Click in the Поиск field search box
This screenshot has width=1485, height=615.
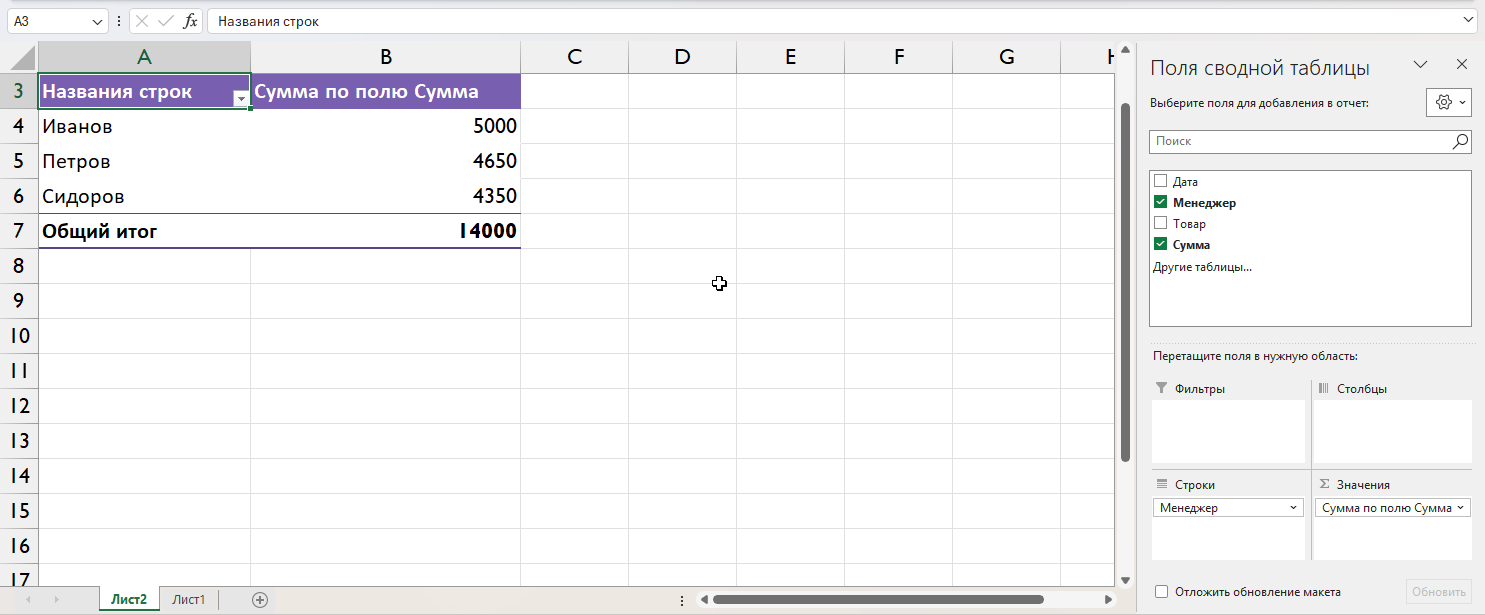click(1298, 142)
